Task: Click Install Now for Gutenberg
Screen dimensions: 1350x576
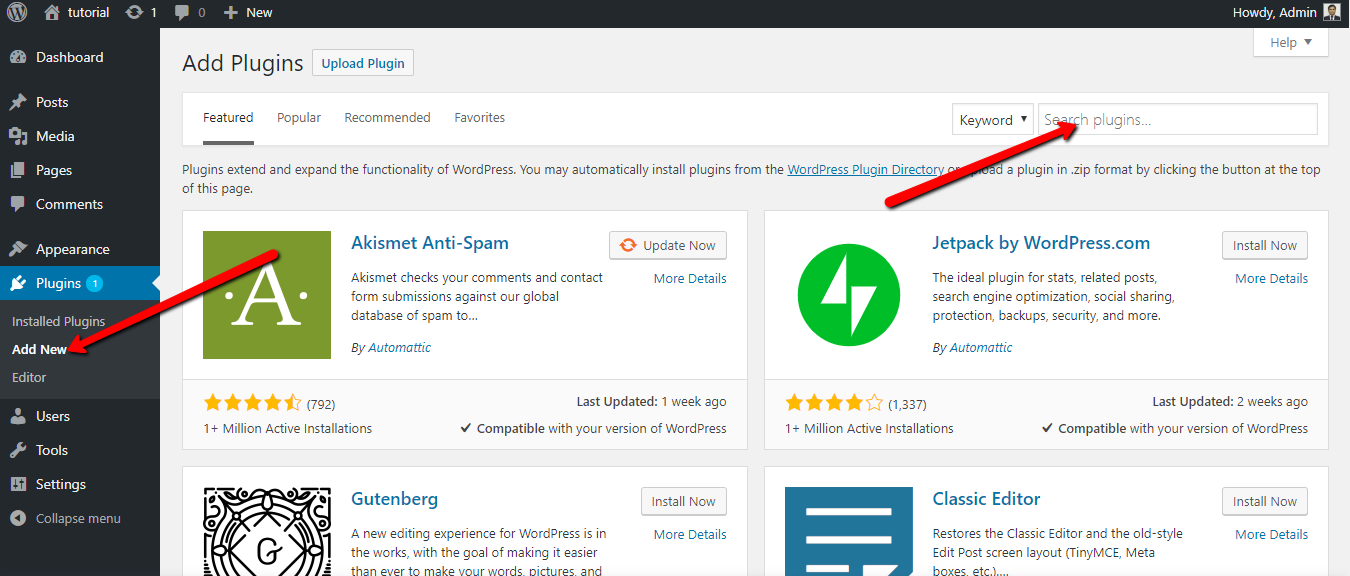Action: pos(683,501)
